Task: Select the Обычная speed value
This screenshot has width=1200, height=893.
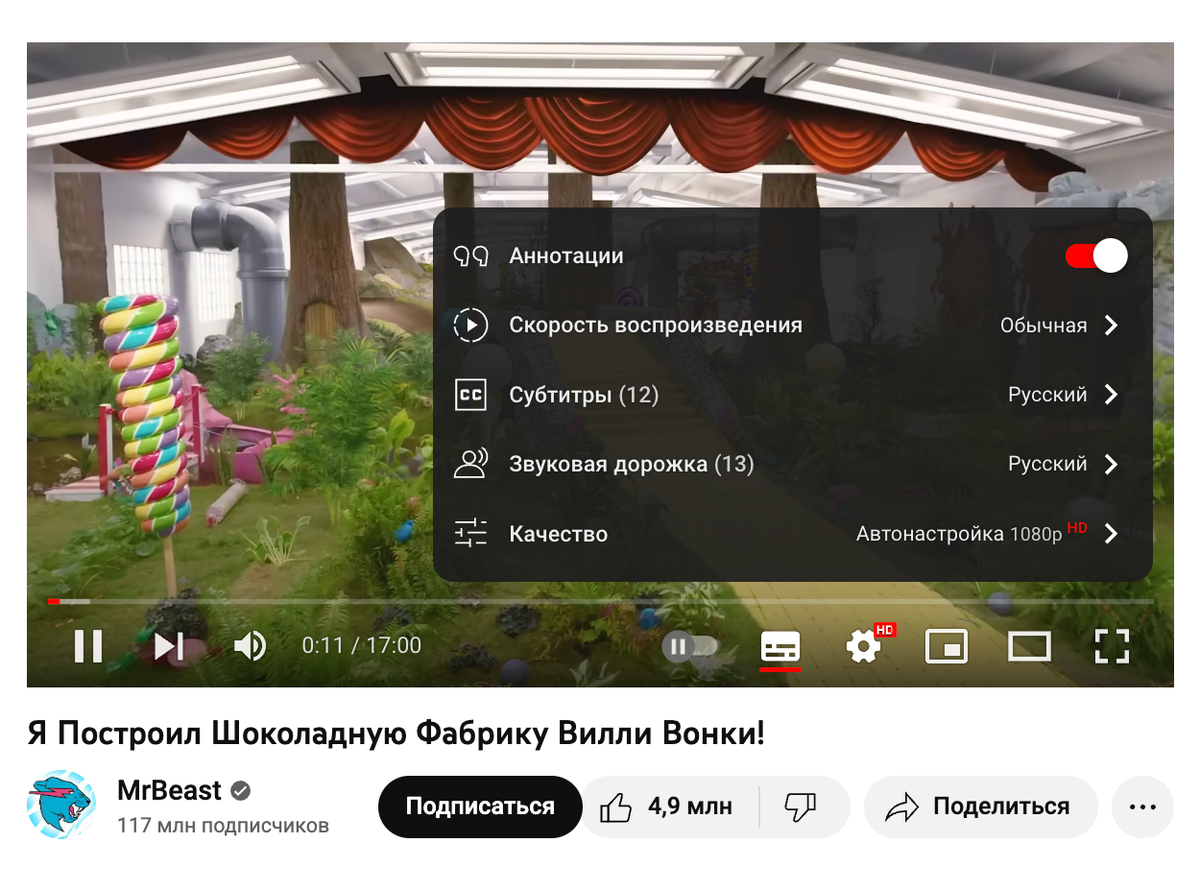Action: 1043,325
